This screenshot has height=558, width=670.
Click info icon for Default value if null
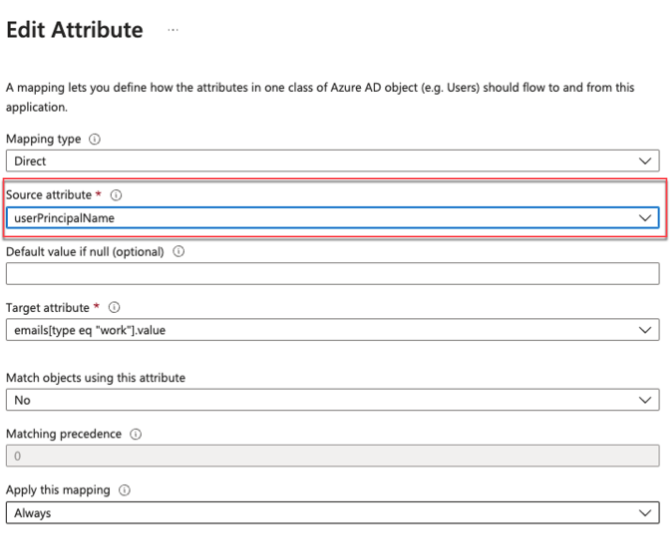(178, 252)
